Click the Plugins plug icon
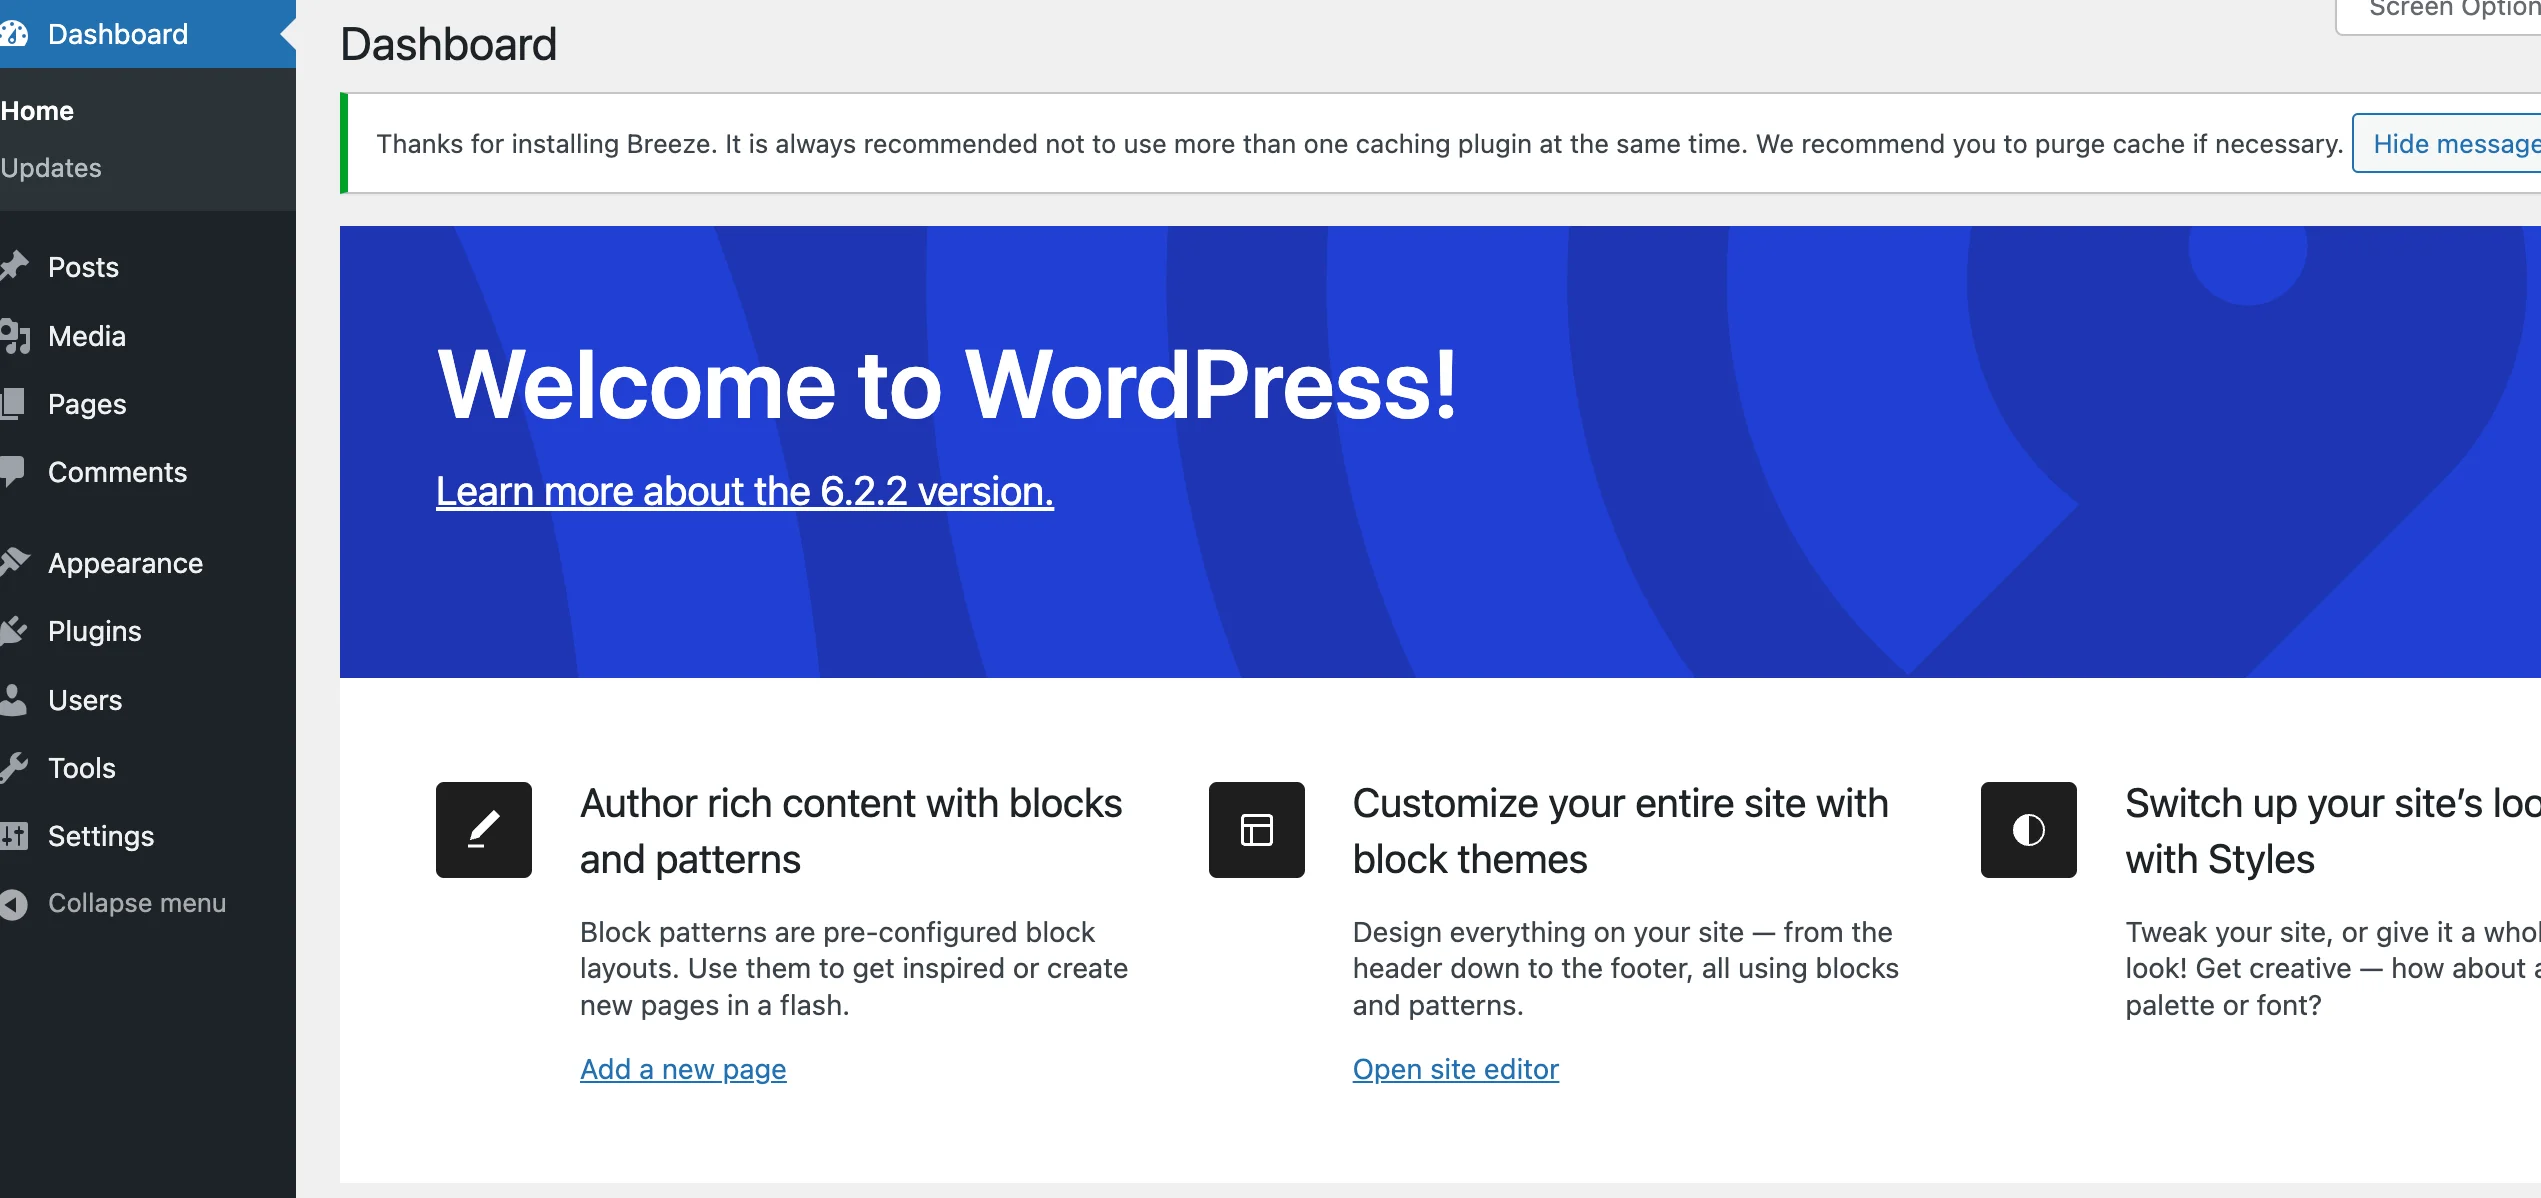2541x1198 pixels. click(x=14, y=631)
